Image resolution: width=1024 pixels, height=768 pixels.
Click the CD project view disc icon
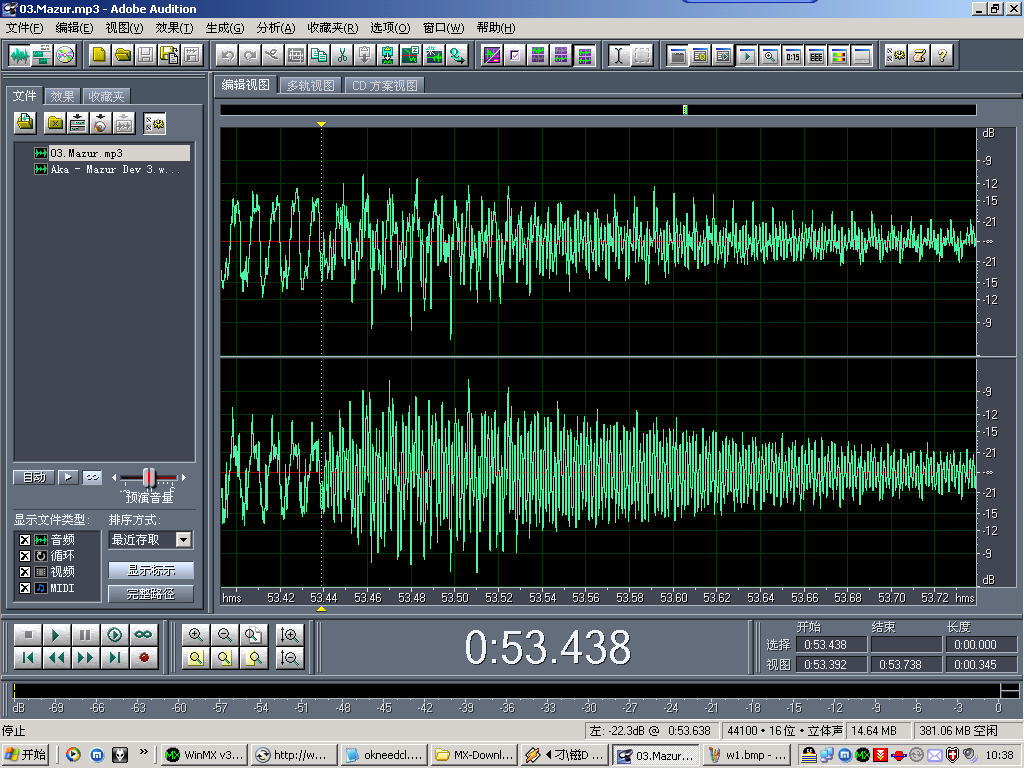pos(65,56)
